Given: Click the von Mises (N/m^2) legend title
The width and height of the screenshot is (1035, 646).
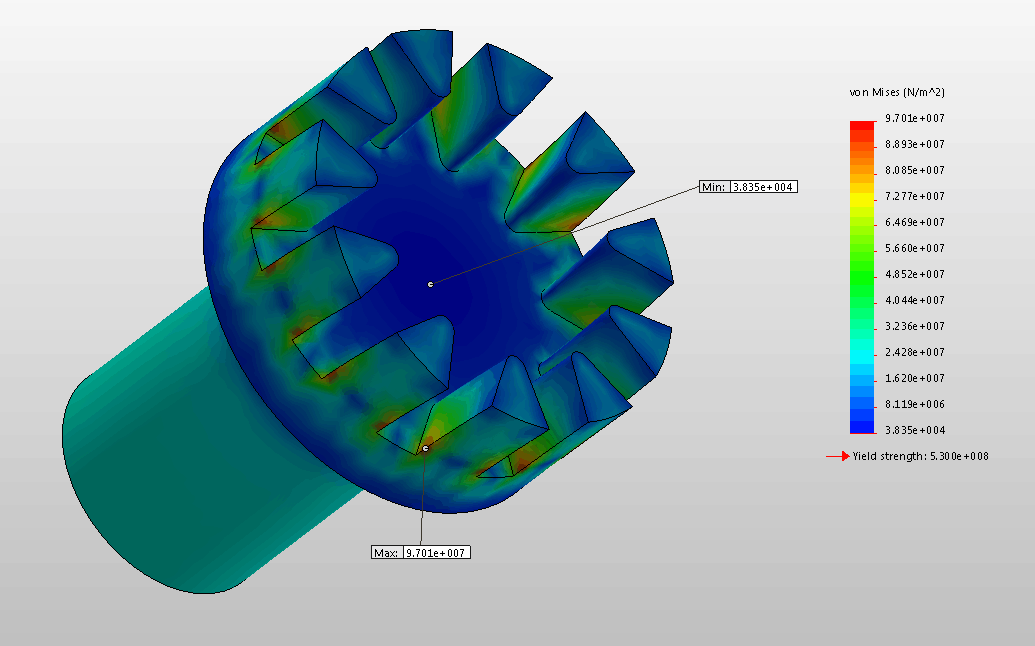Looking at the screenshot, I should click(x=897, y=92).
